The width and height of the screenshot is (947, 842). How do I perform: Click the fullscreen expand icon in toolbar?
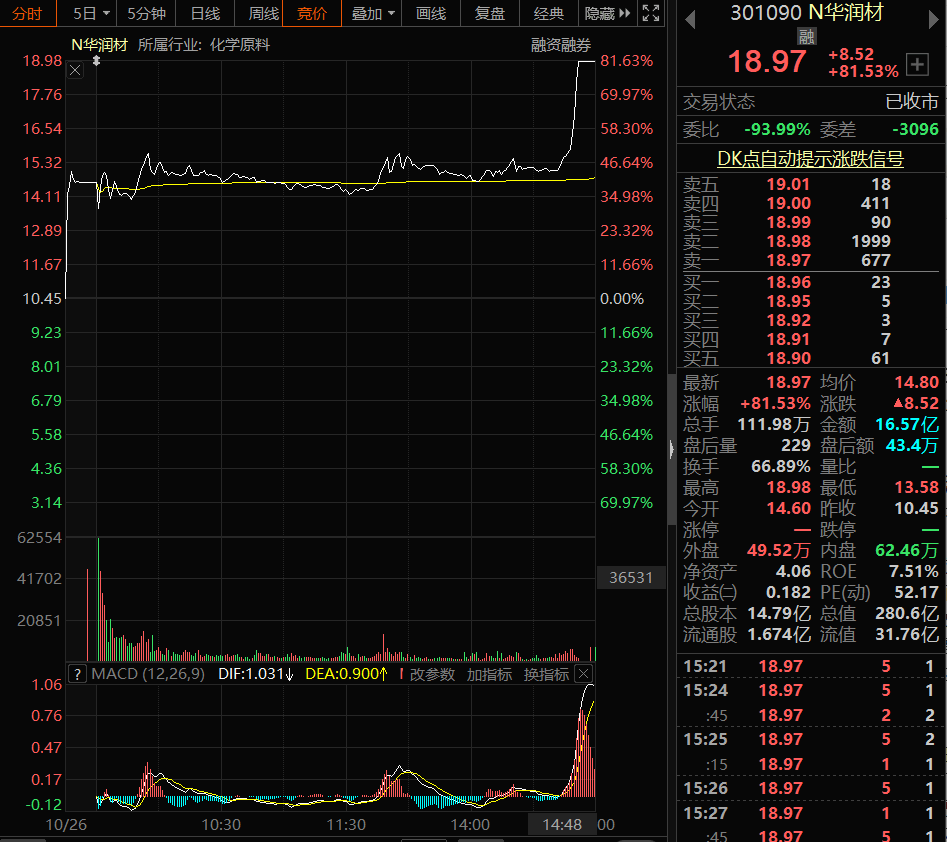click(650, 13)
